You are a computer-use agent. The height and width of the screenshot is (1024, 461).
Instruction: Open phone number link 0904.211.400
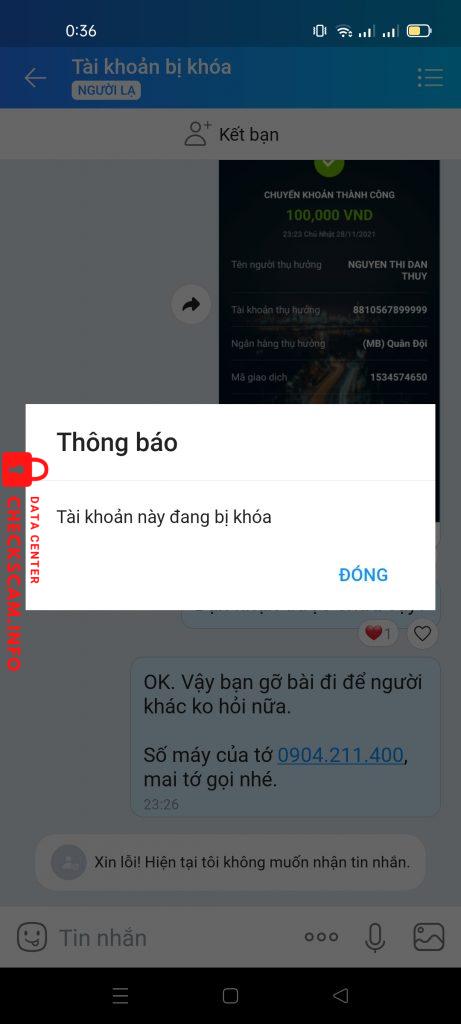pyautogui.click(x=340, y=756)
